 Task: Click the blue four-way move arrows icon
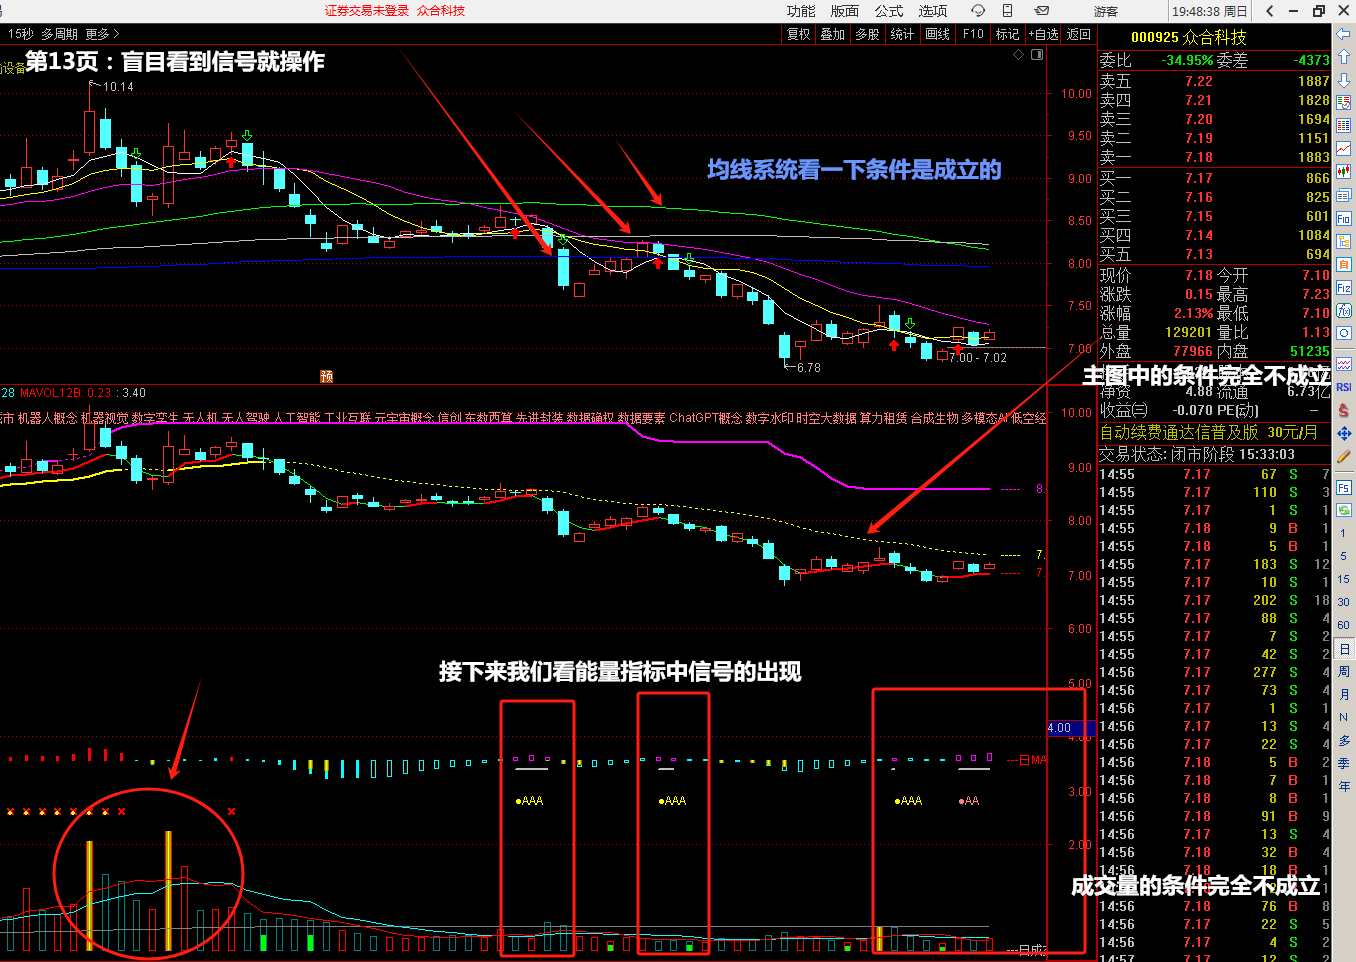click(x=1344, y=433)
